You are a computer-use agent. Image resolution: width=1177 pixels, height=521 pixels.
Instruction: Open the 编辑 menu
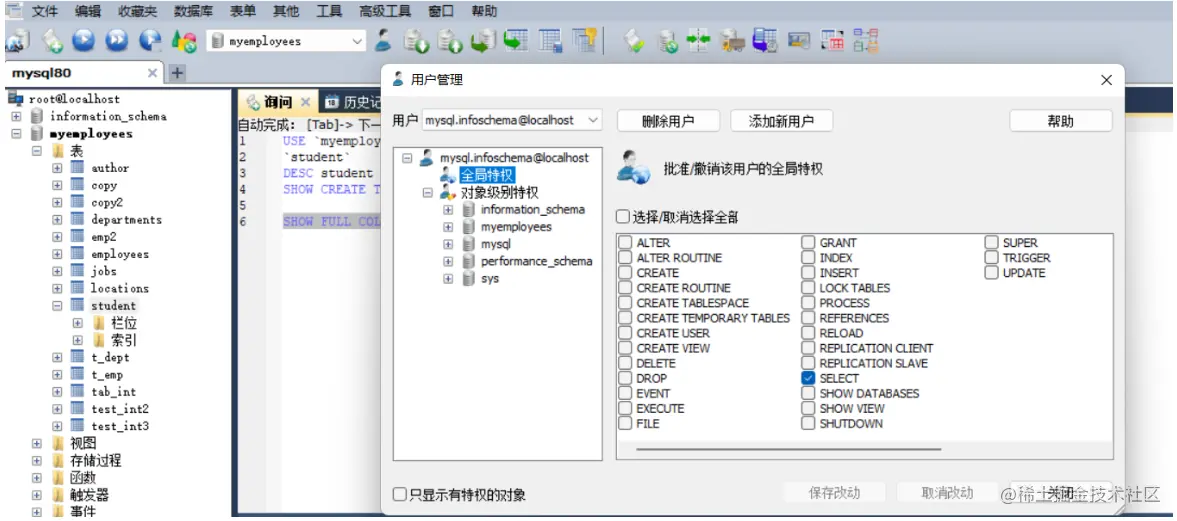pos(88,11)
